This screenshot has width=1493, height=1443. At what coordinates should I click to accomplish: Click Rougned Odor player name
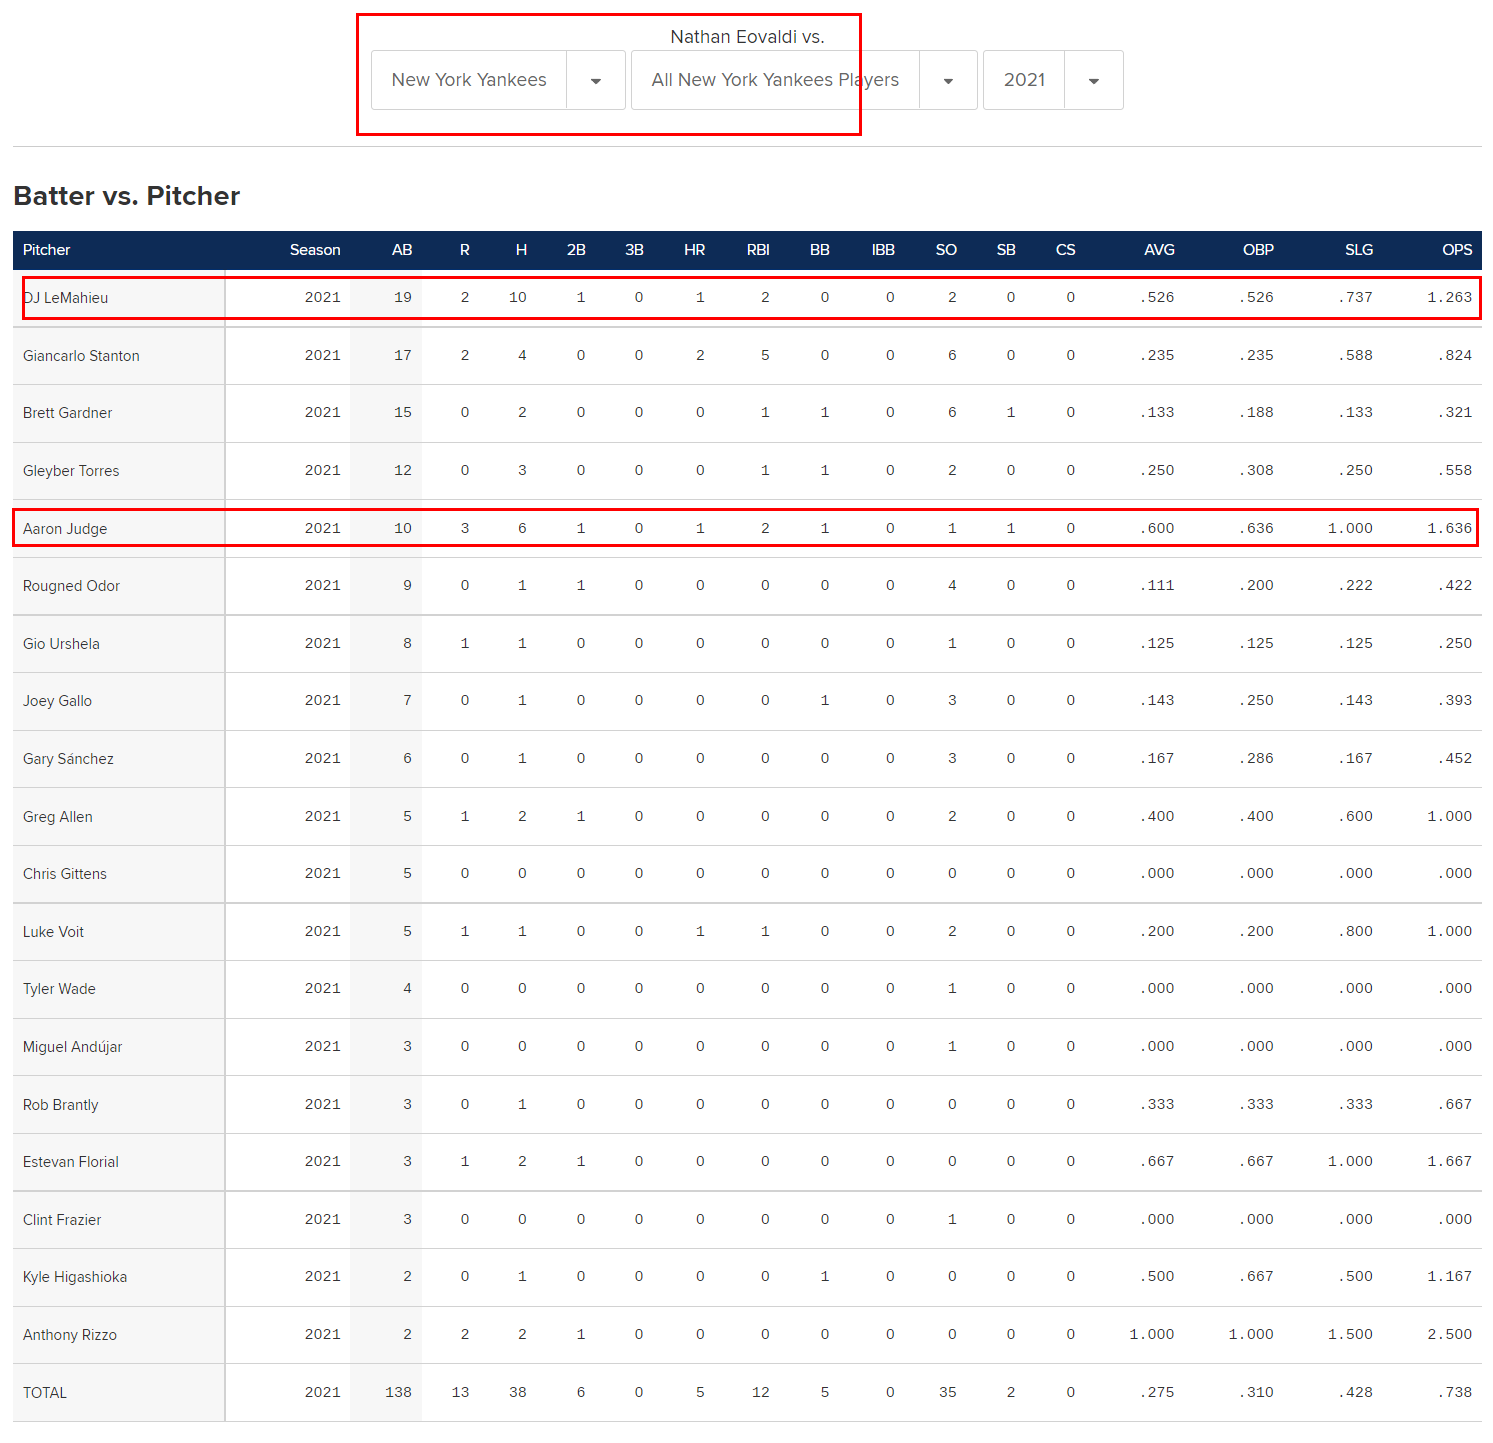(x=71, y=586)
